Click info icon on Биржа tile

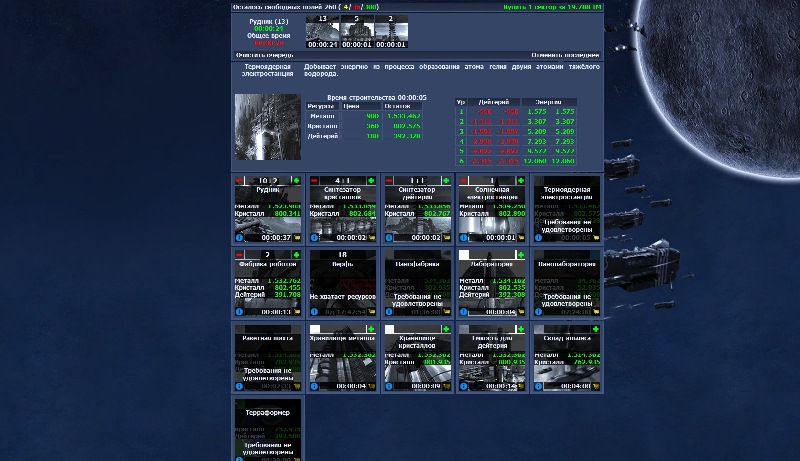(x=313, y=312)
